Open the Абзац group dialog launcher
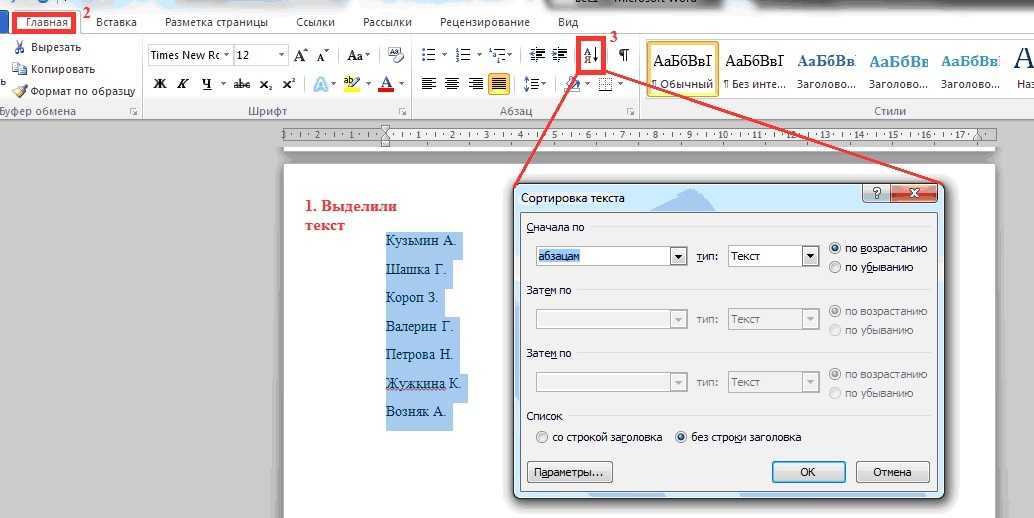1034x518 pixels. coord(630,112)
